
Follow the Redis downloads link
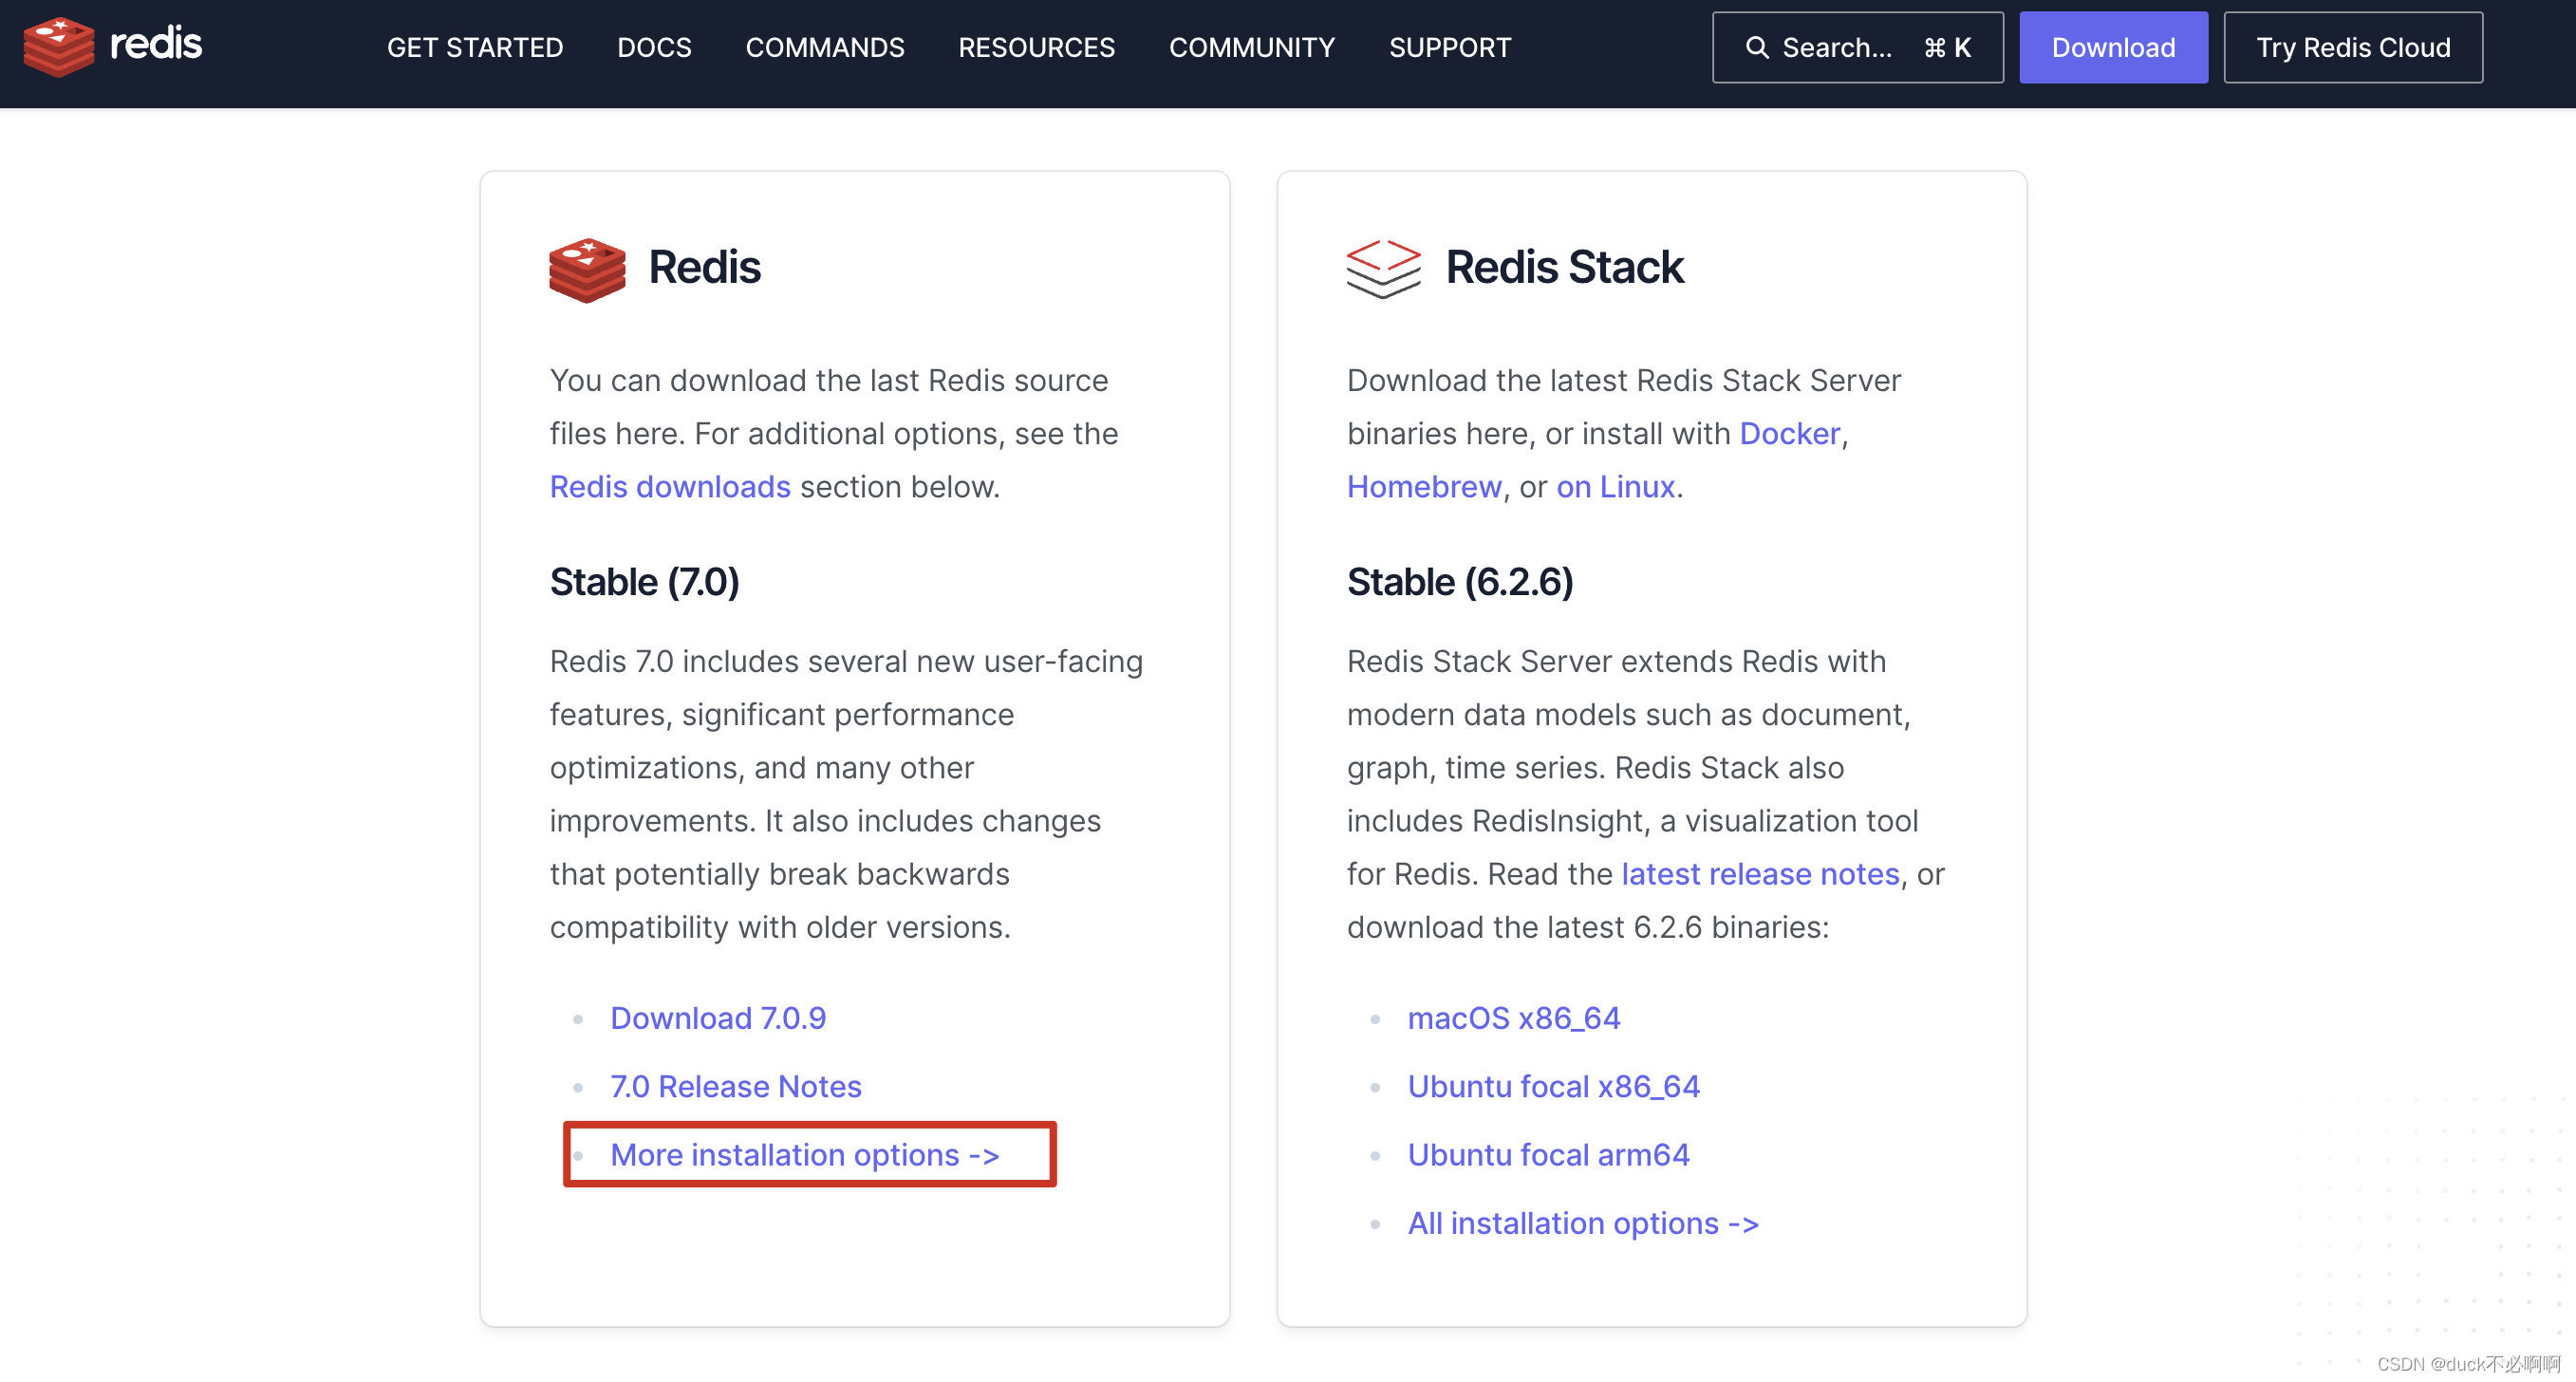(669, 486)
